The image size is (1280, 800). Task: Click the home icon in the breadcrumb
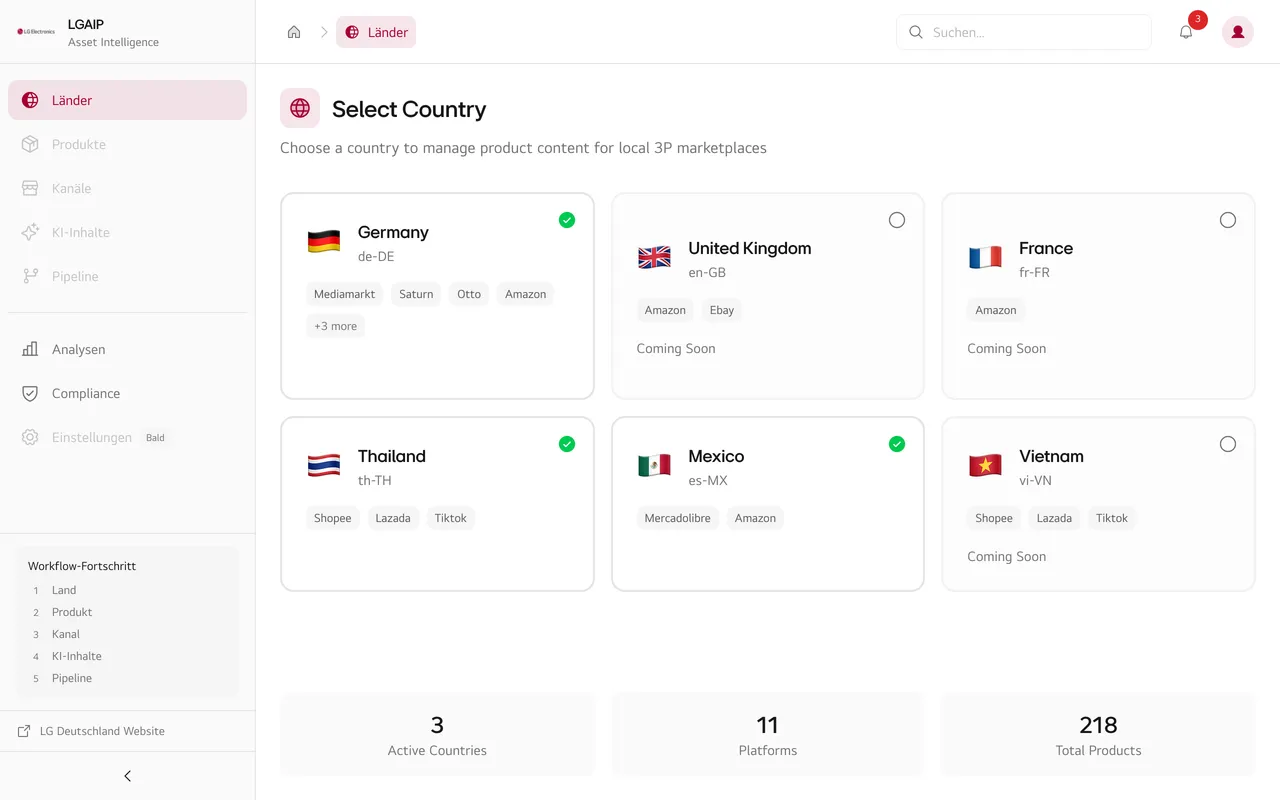pyautogui.click(x=294, y=32)
